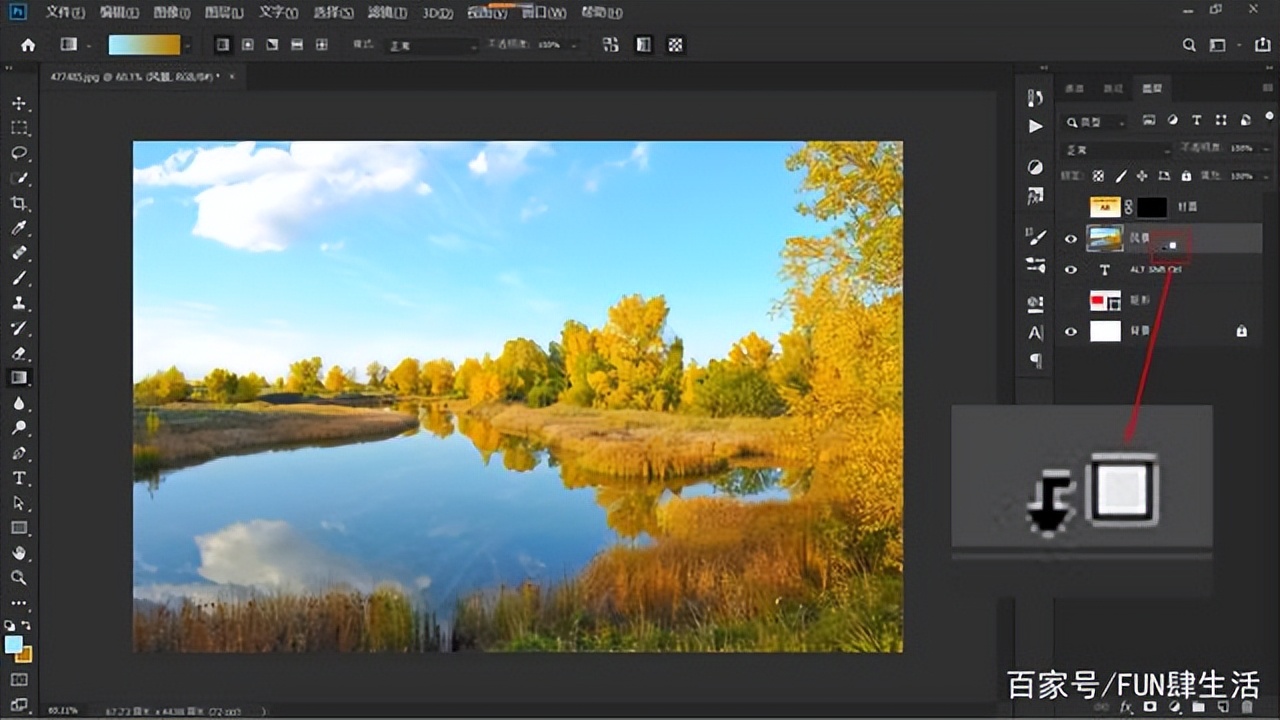Image resolution: width=1280 pixels, height=720 pixels.
Task: Open the gradient preset picker arrow
Action: click(x=188, y=46)
